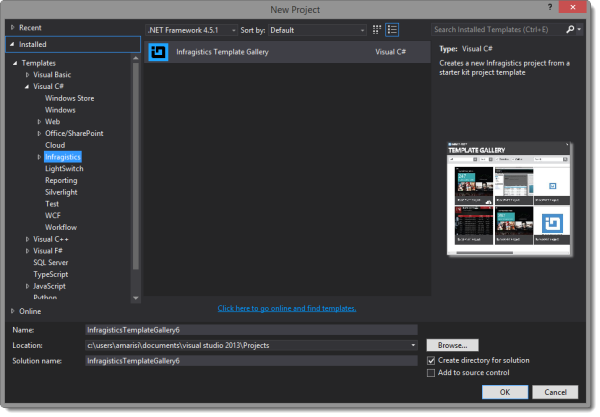The image size is (600, 417).
Task: Click the project Name input field
Action: click(250, 329)
